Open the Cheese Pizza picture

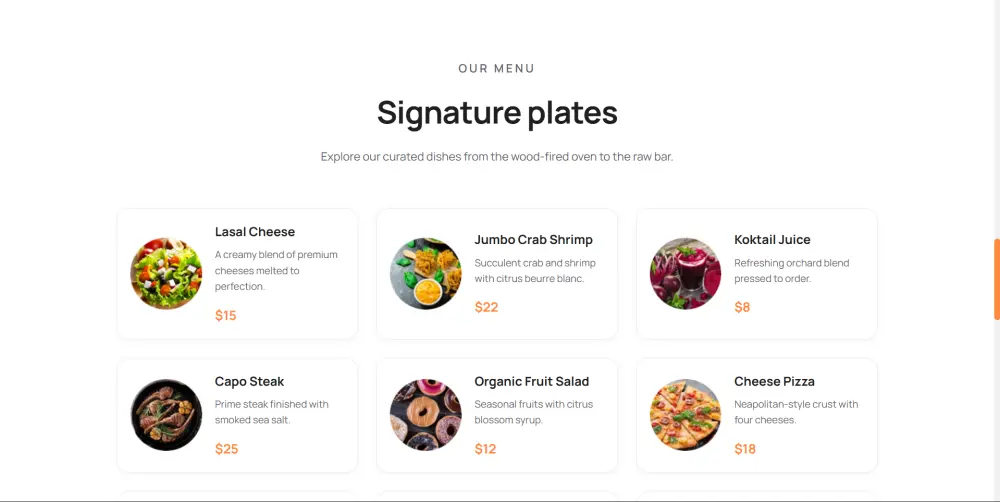[685, 415]
